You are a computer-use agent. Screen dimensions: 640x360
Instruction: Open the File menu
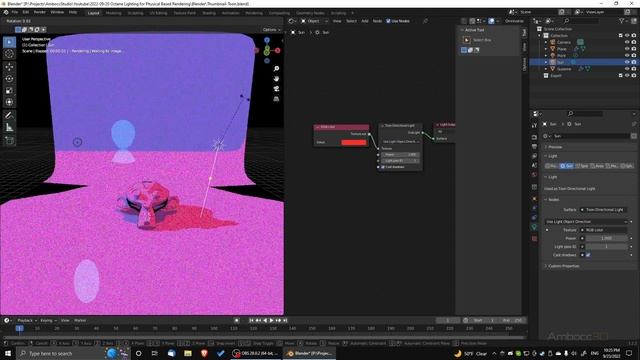pyautogui.click(x=15, y=12)
